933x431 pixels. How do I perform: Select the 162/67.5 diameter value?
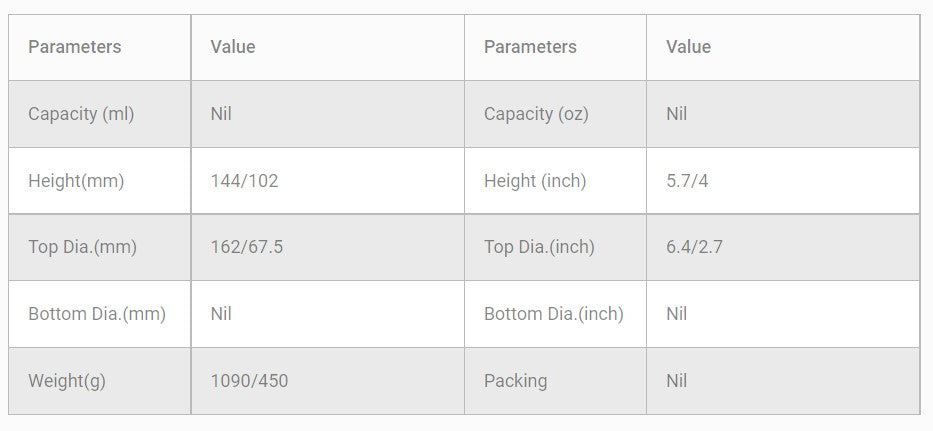coord(246,247)
